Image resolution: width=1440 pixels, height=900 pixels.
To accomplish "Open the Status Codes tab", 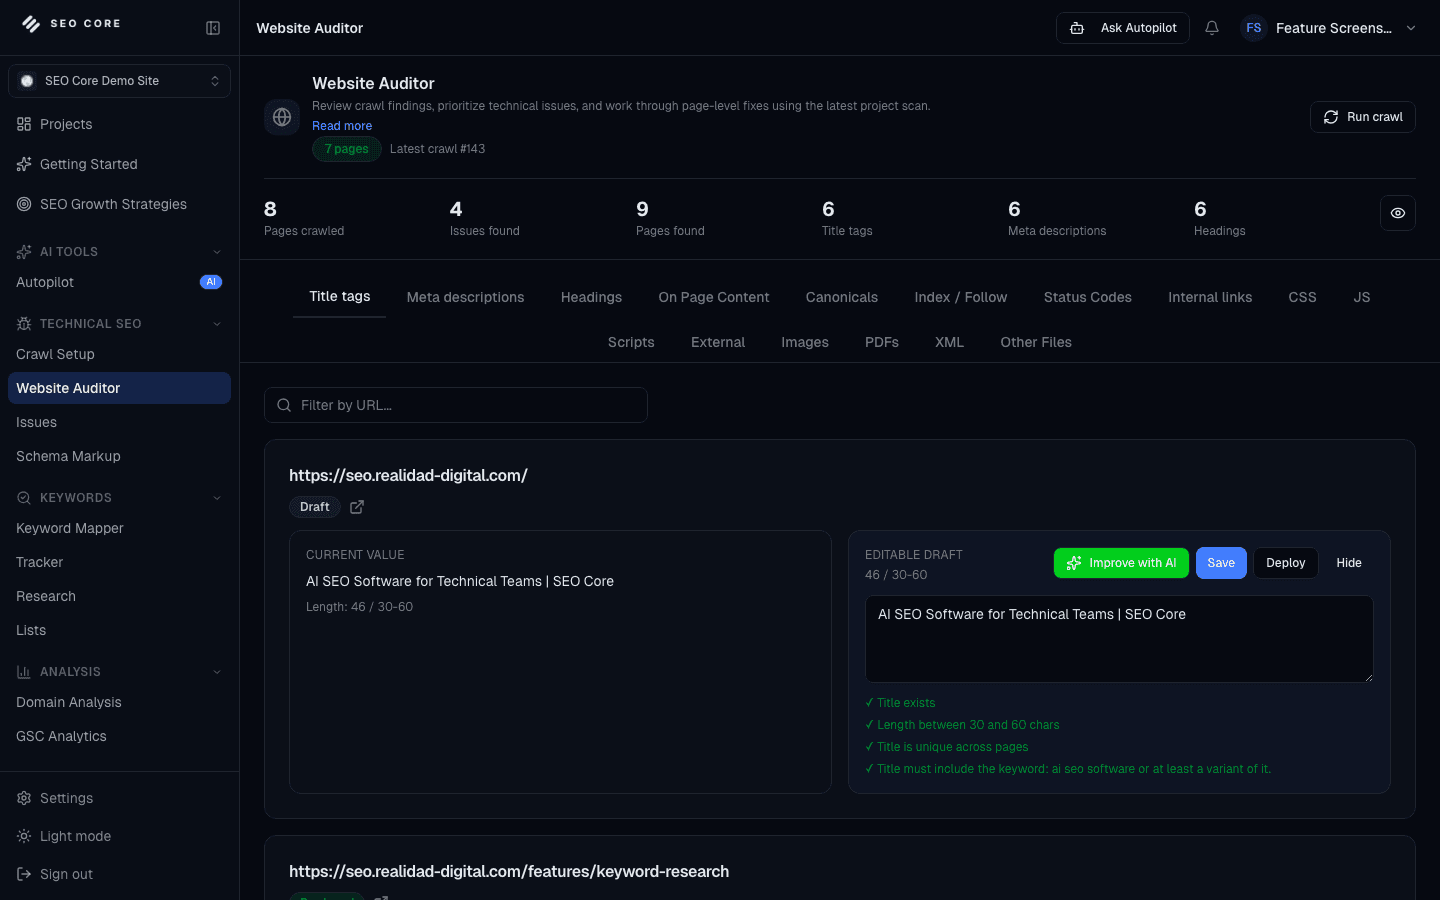I will (1088, 297).
